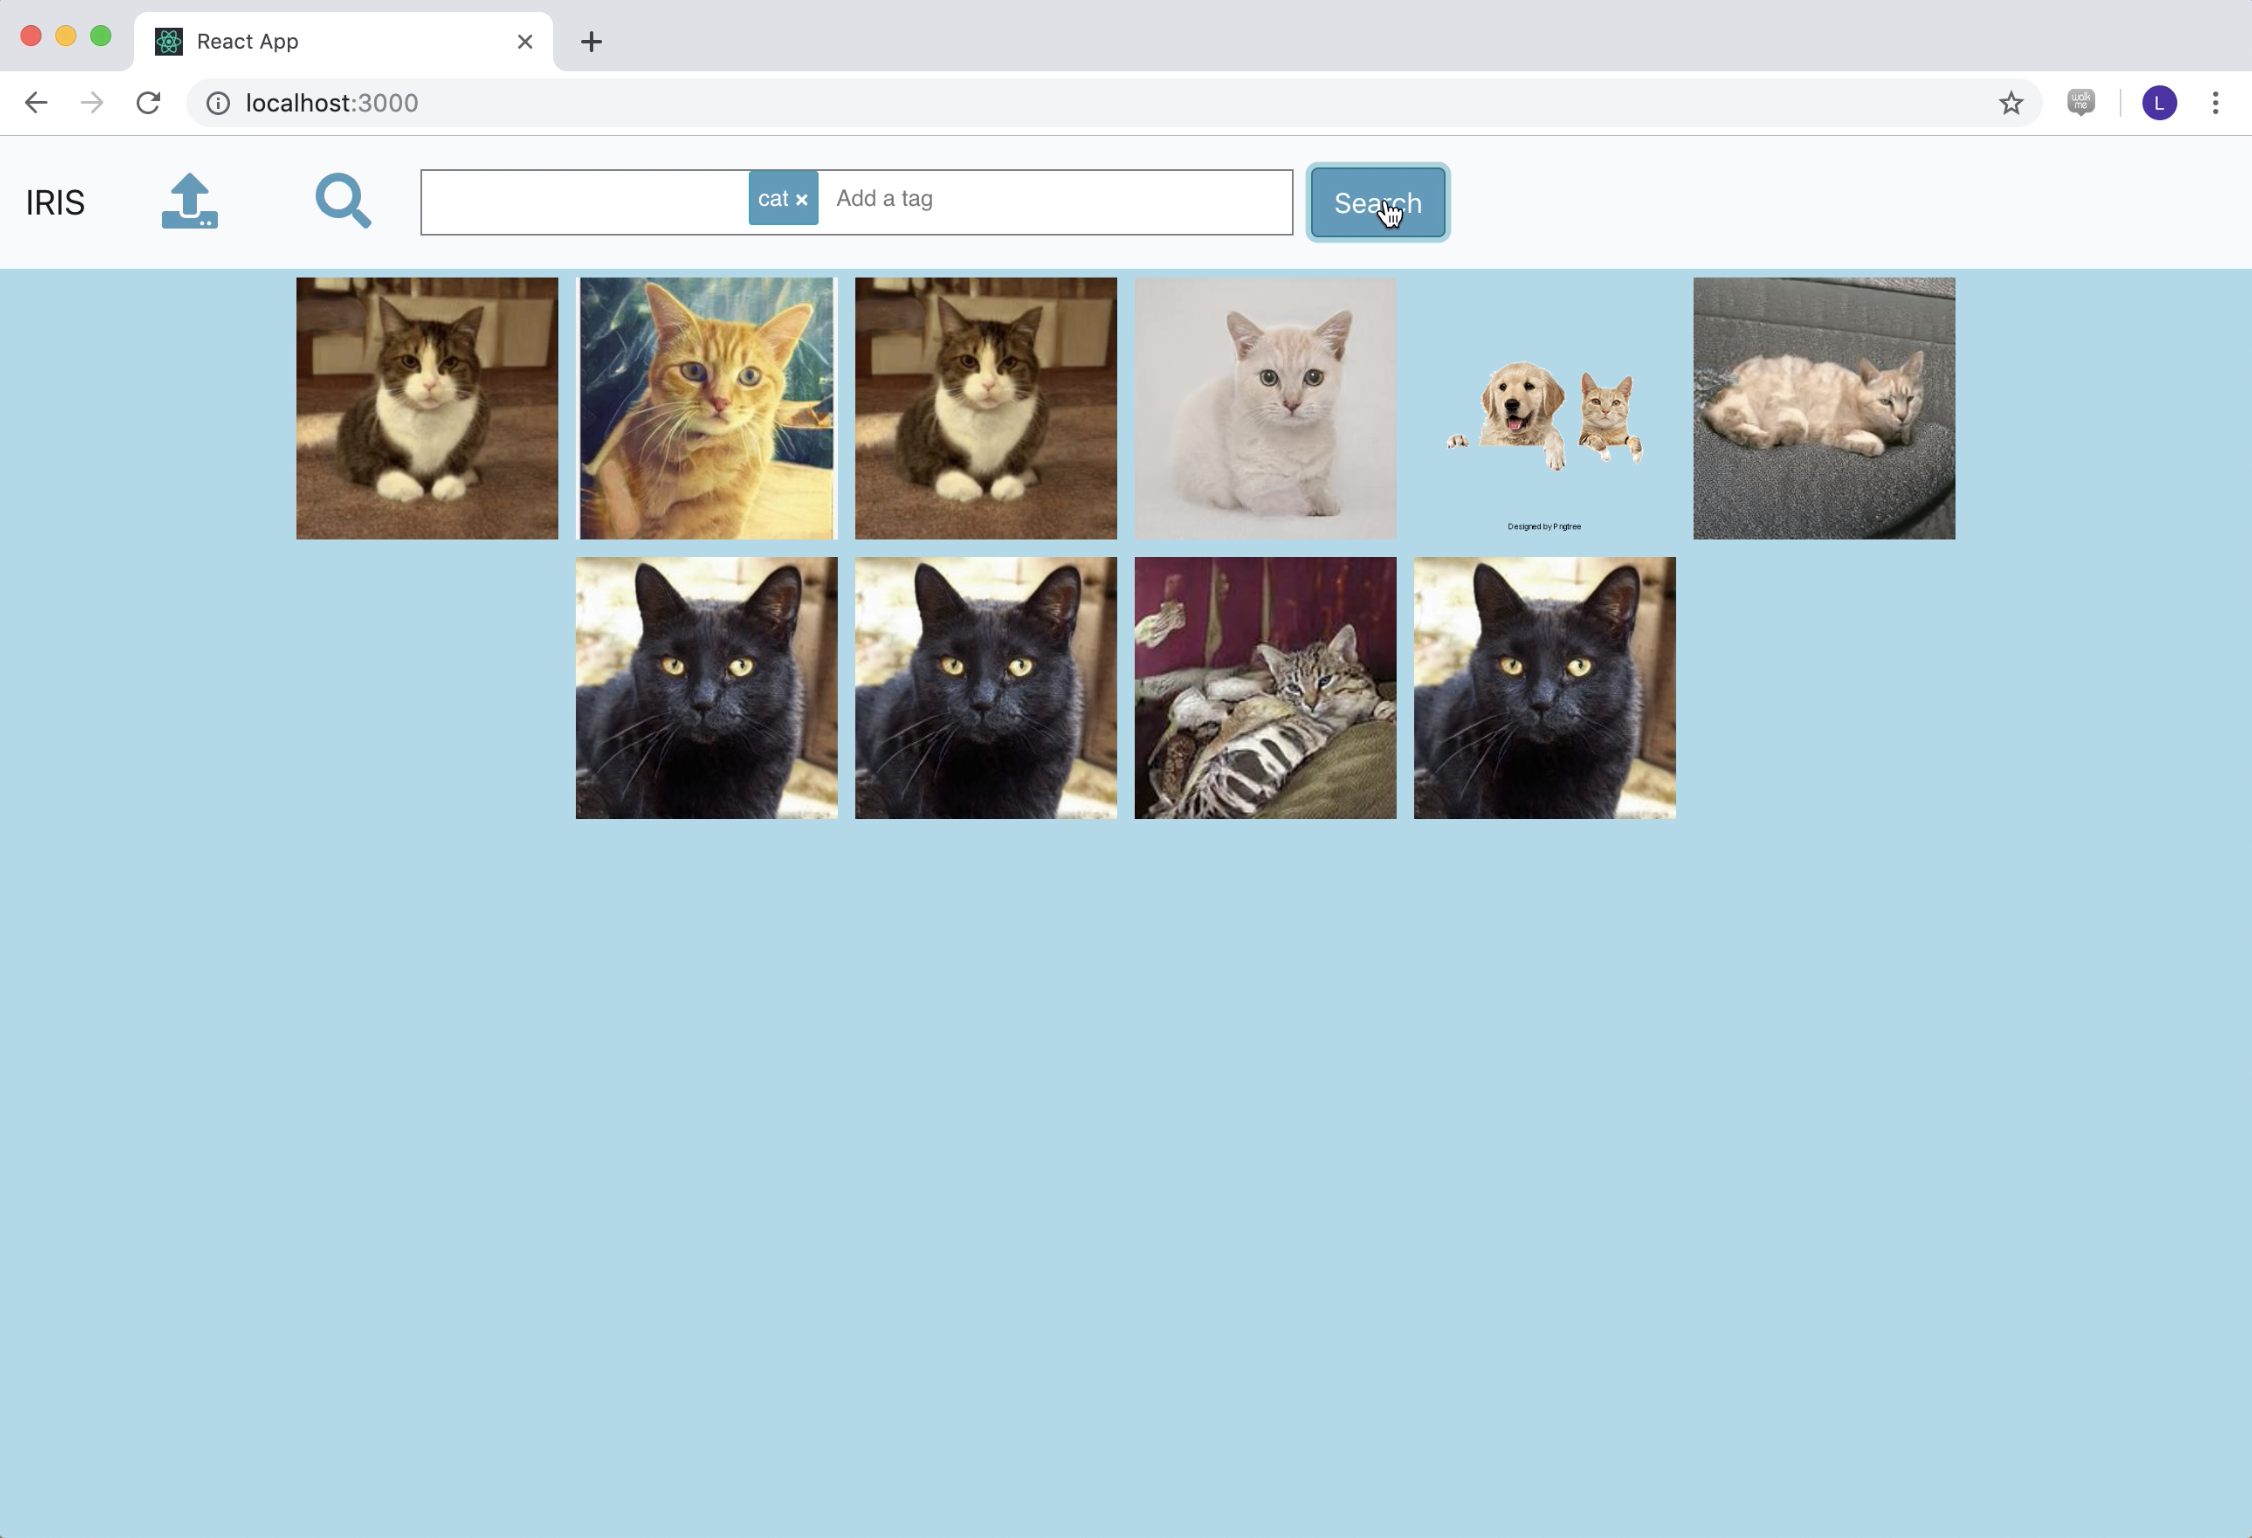
Task: Select the white kitten thumbnail
Action: click(x=1264, y=408)
